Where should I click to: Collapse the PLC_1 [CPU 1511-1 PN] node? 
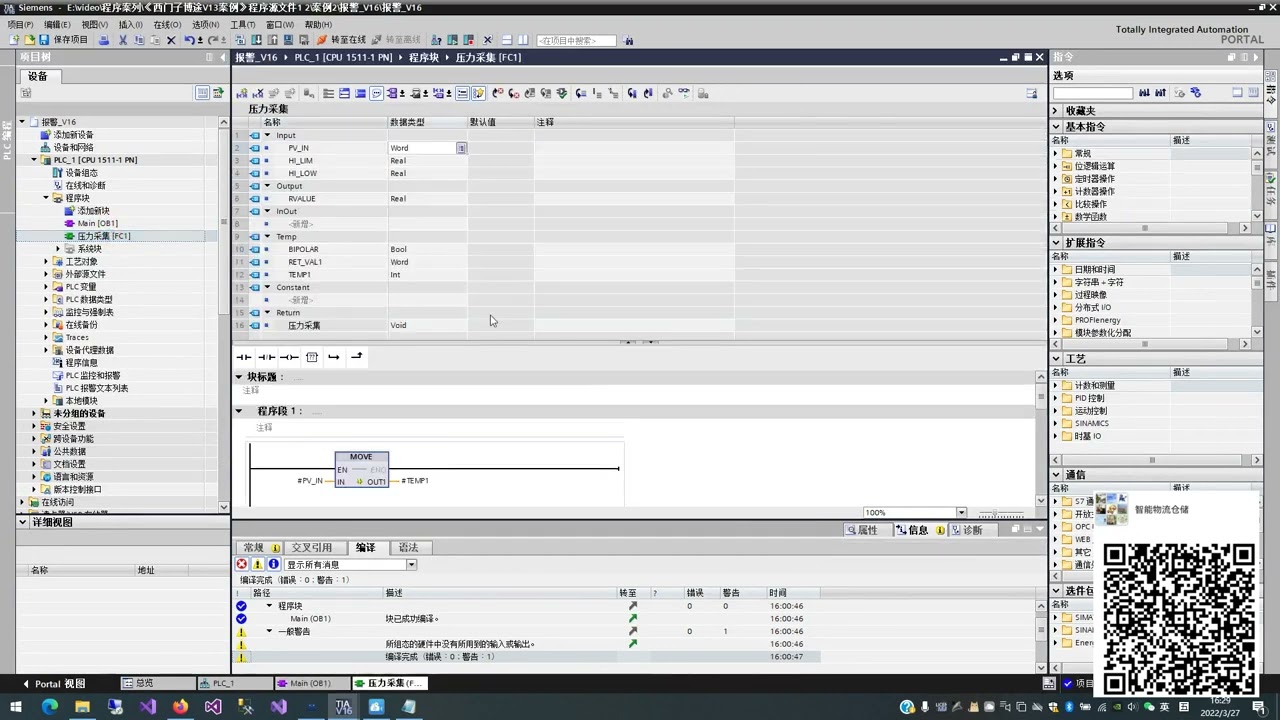[34, 160]
